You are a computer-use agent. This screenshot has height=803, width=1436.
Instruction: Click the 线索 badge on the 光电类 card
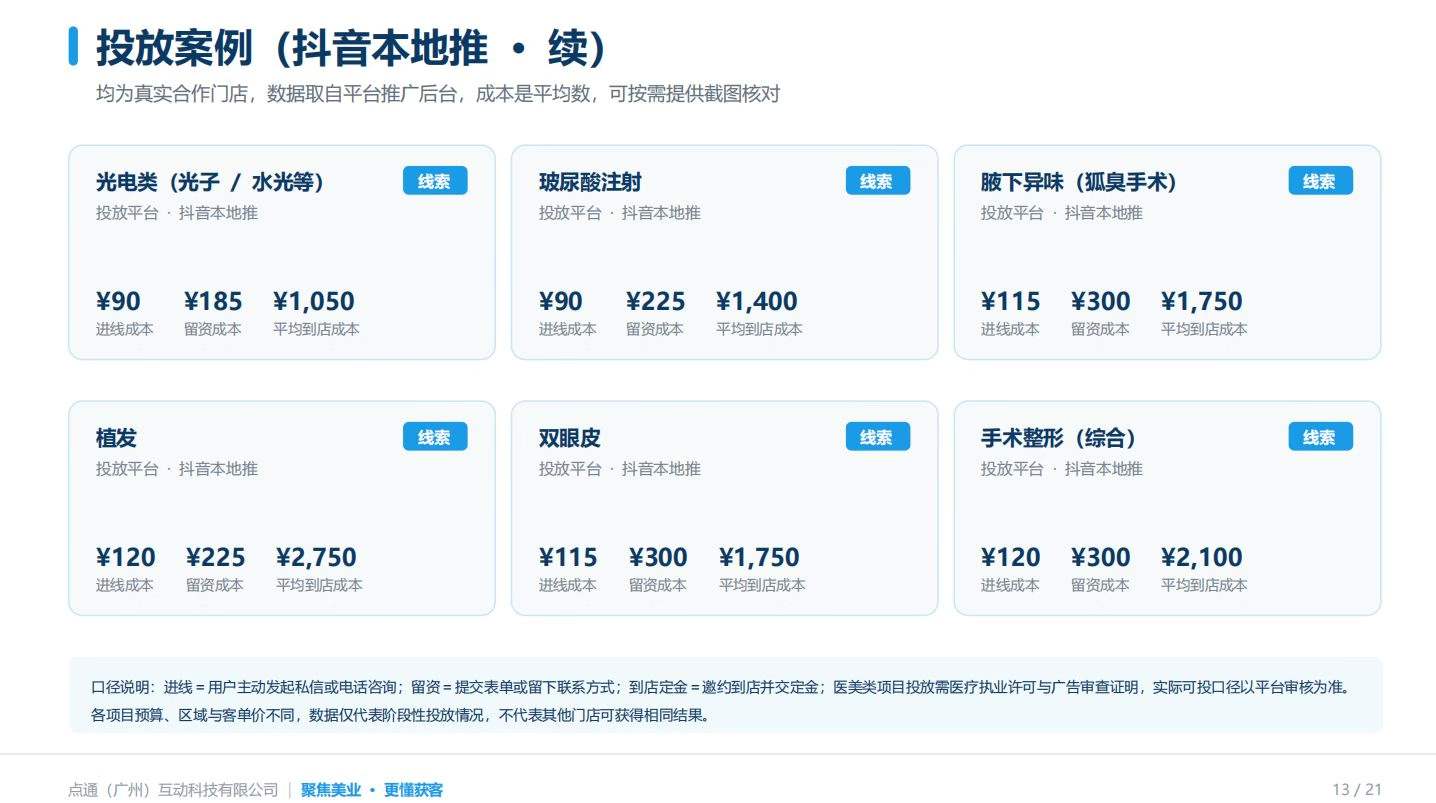click(435, 181)
